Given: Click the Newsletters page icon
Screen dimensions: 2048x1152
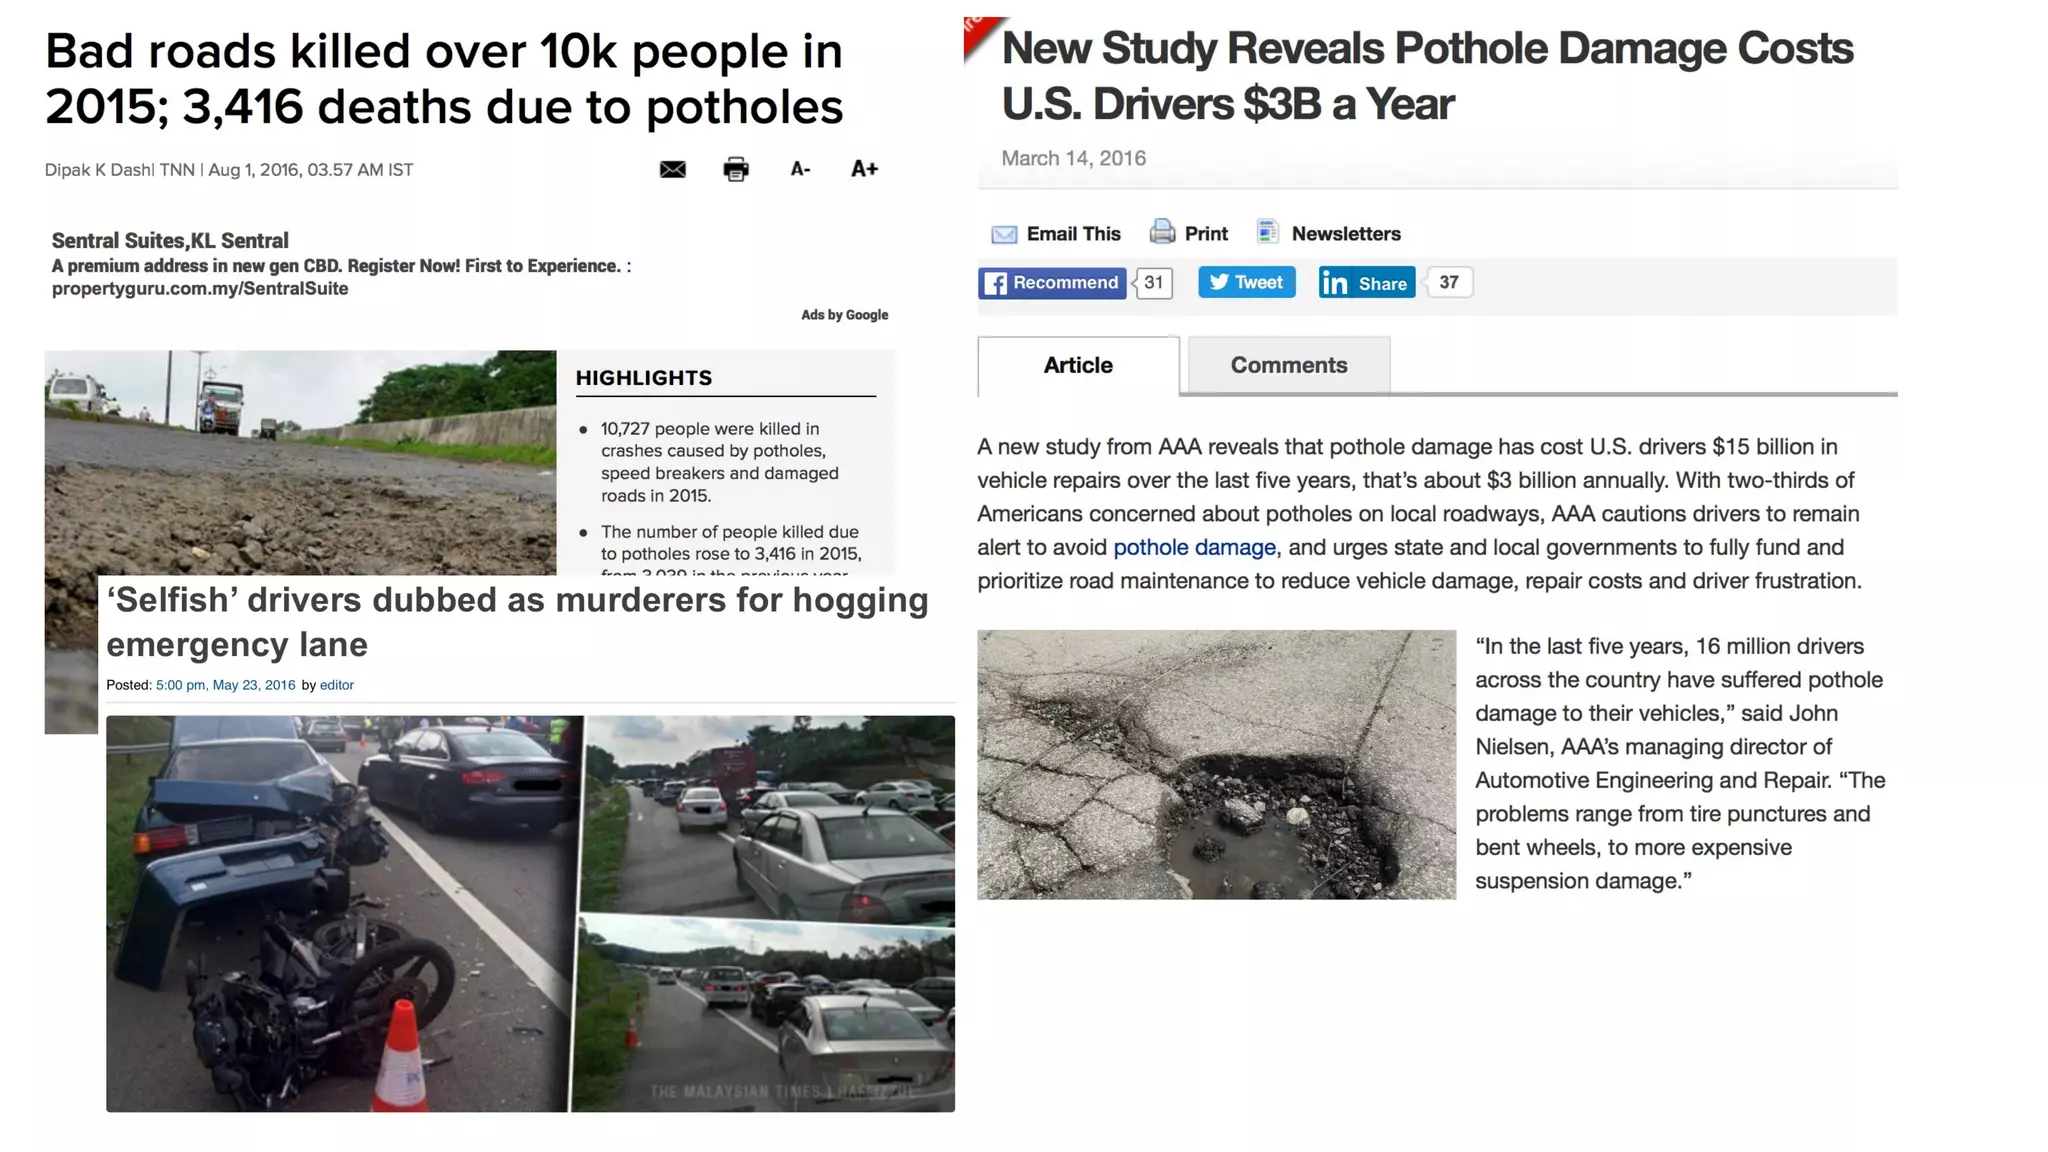Looking at the screenshot, I should click(x=1268, y=232).
